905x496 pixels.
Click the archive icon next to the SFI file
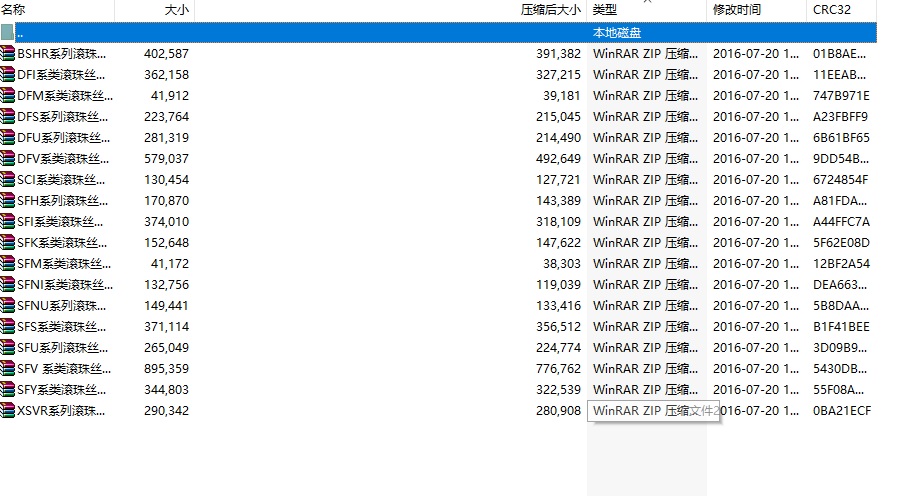click(x=8, y=222)
